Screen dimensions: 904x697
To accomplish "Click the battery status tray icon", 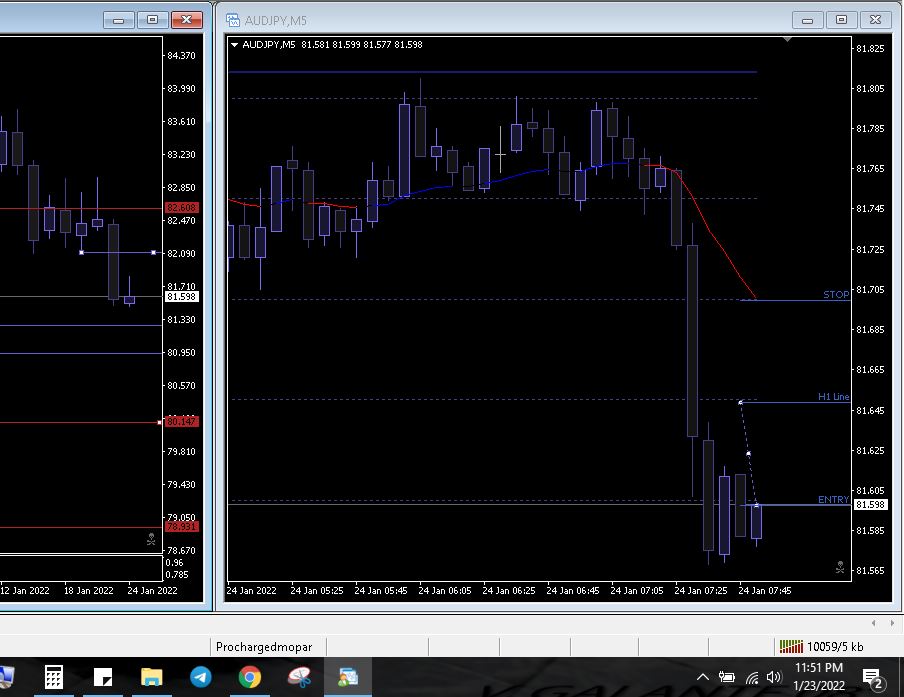I will click(727, 677).
